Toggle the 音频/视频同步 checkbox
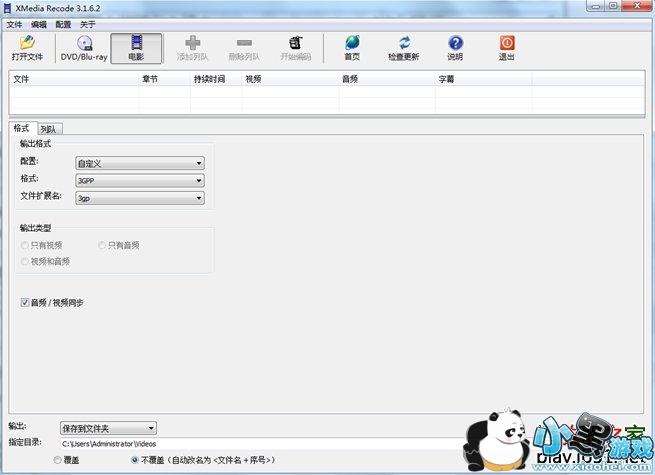Screen dimensions: 655x475 click(25, 302)
